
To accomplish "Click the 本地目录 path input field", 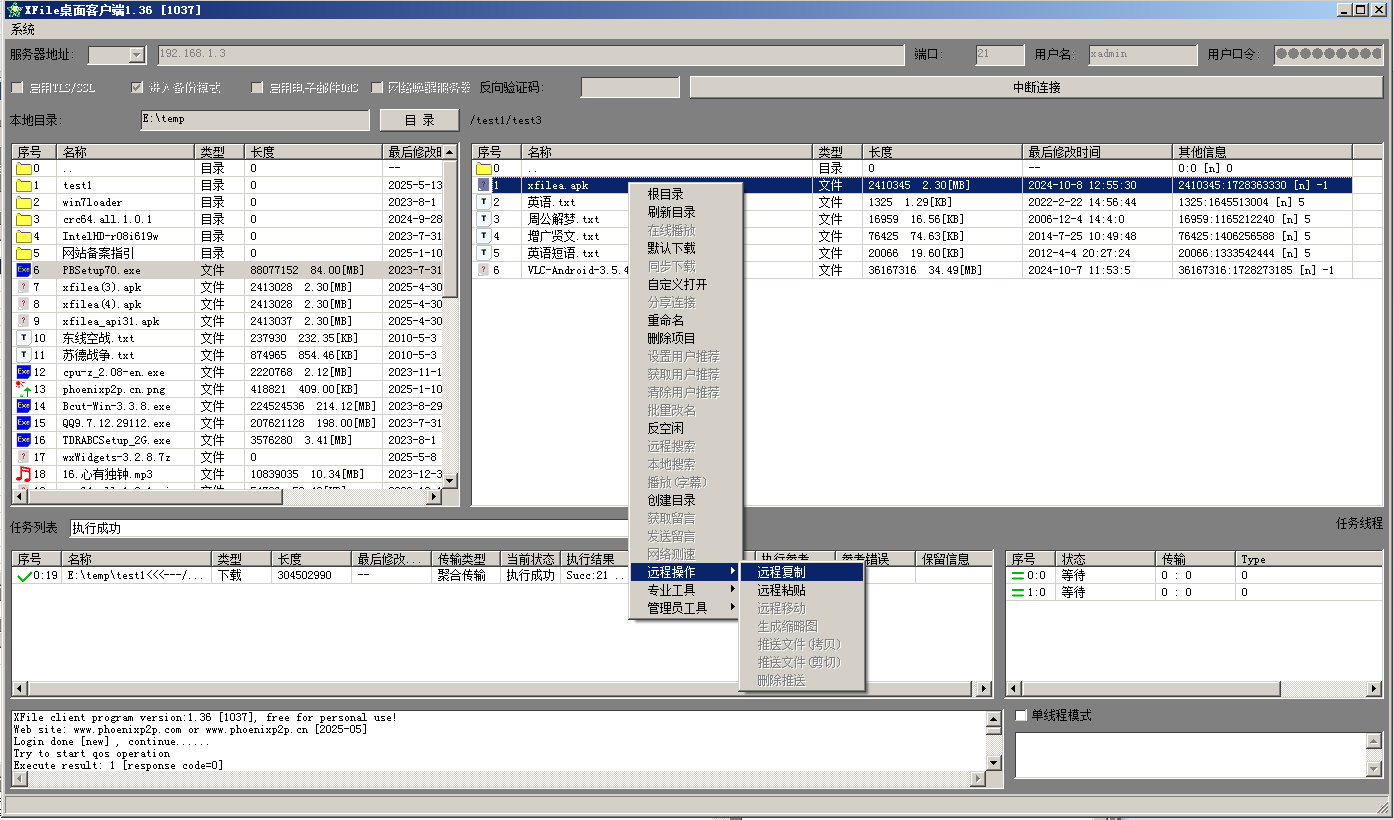I will (255, 120).
